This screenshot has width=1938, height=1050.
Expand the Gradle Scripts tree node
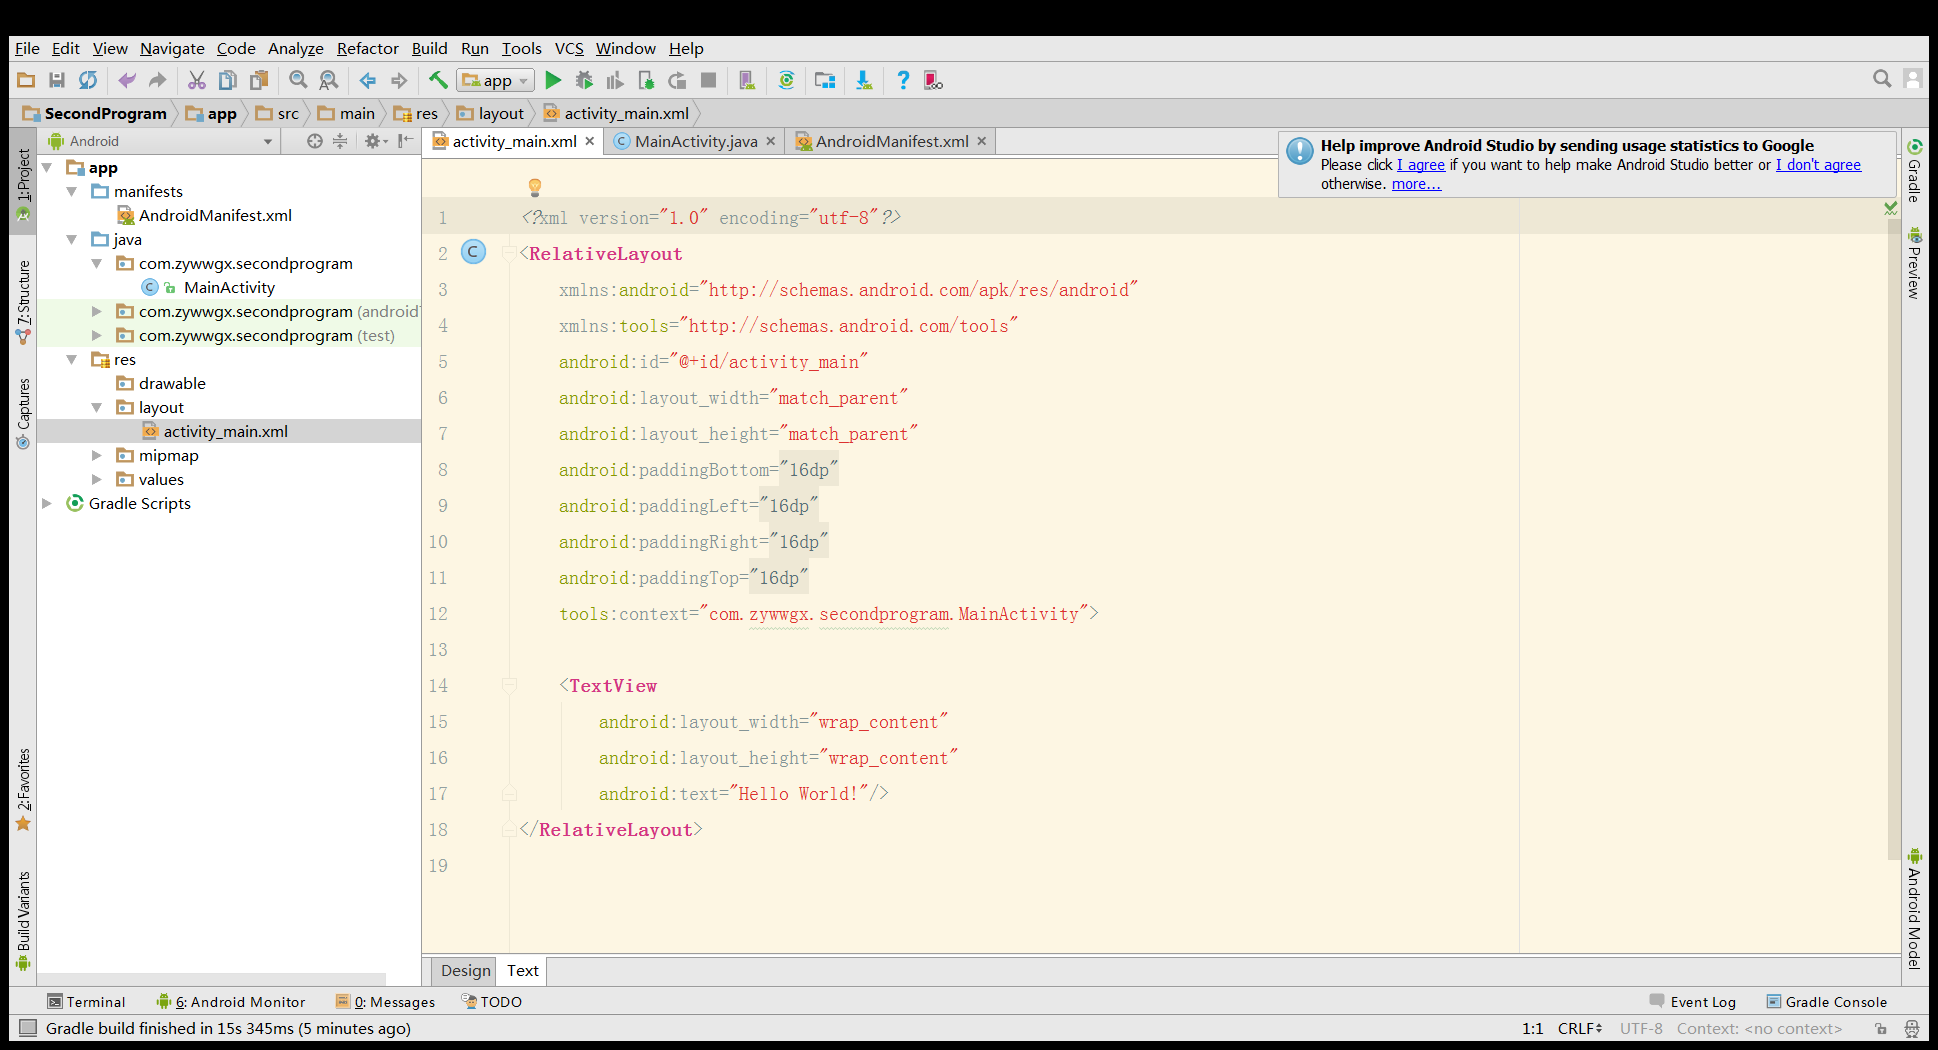tap(47, 503)
